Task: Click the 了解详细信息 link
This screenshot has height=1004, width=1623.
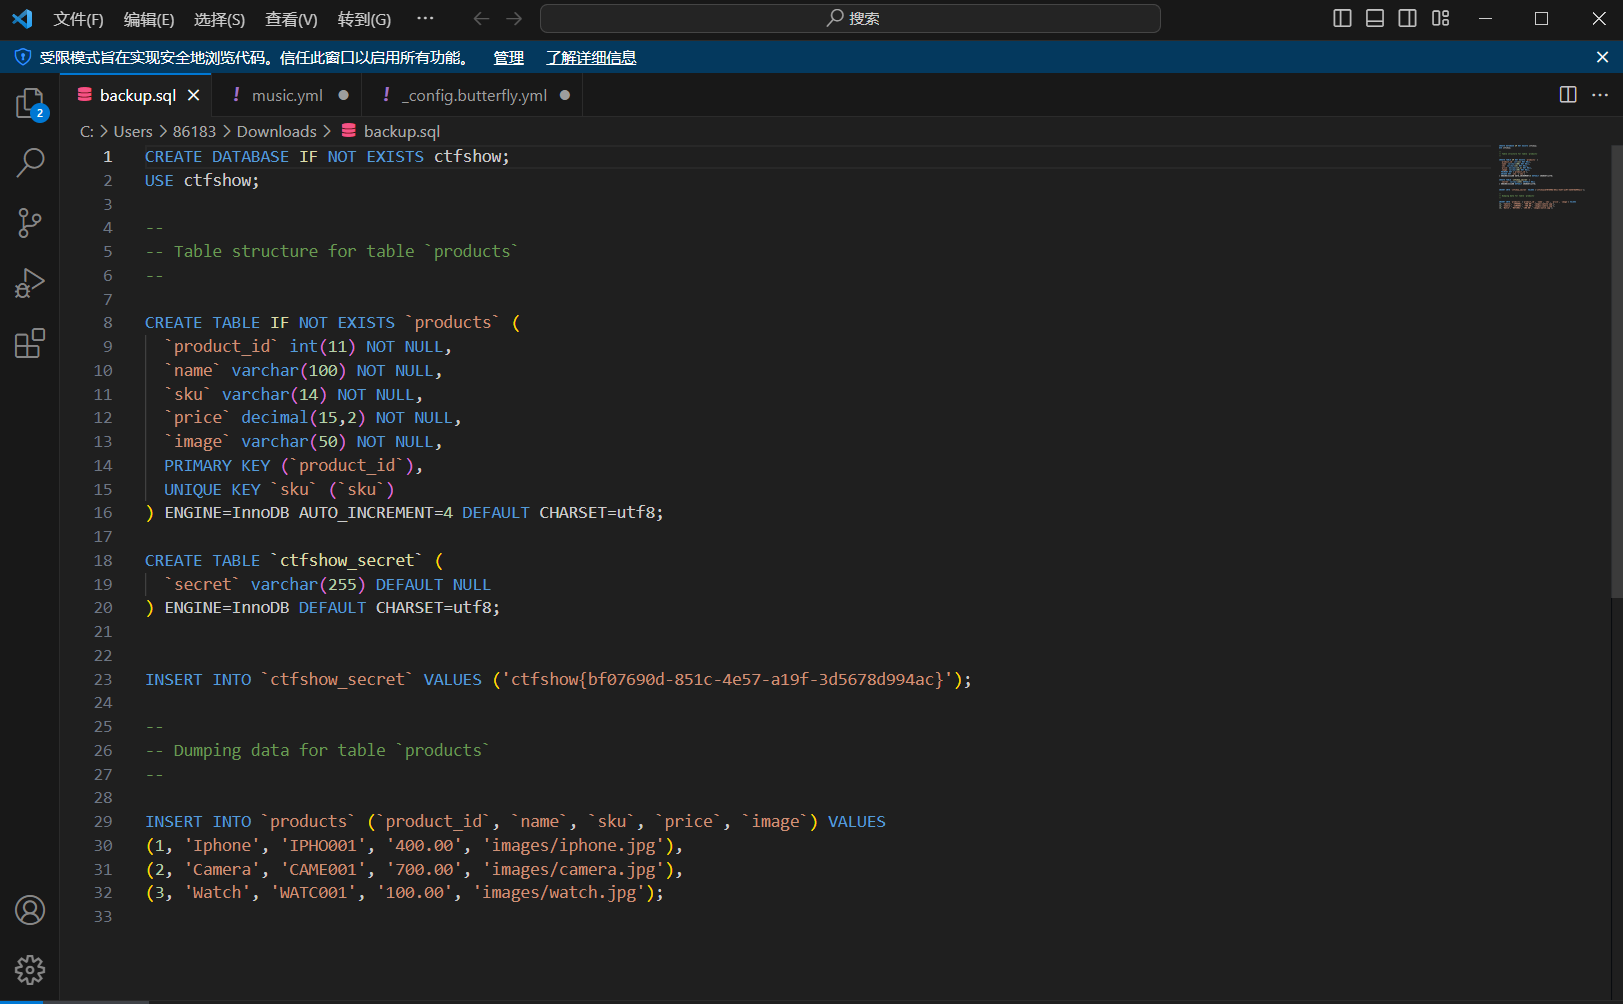Action: [x=591, y=58]
